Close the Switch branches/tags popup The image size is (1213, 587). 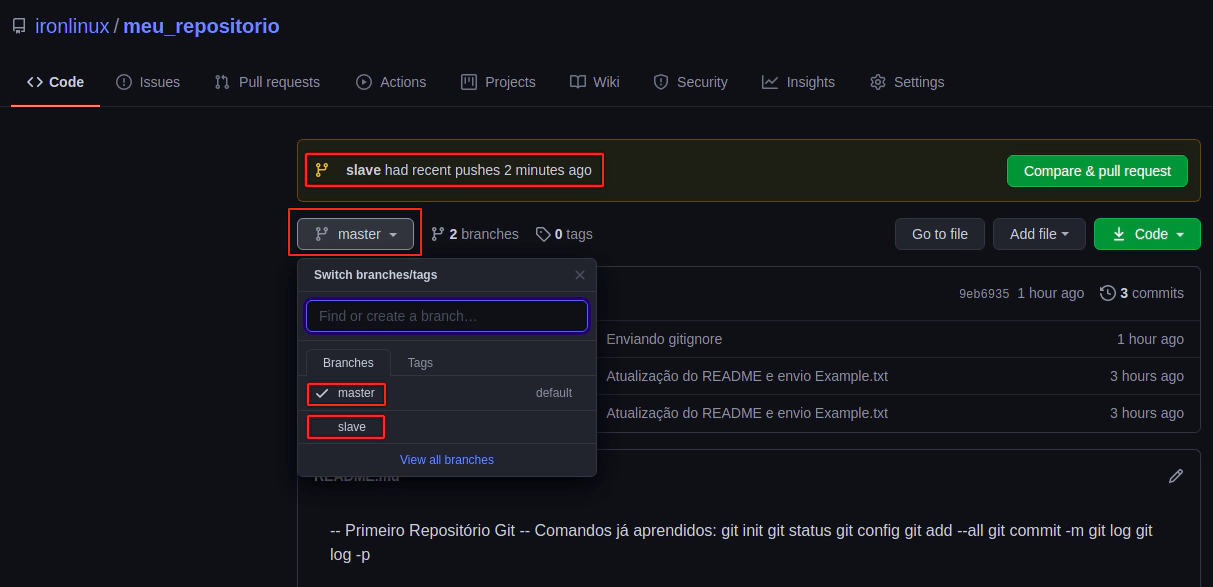[580, 275]
